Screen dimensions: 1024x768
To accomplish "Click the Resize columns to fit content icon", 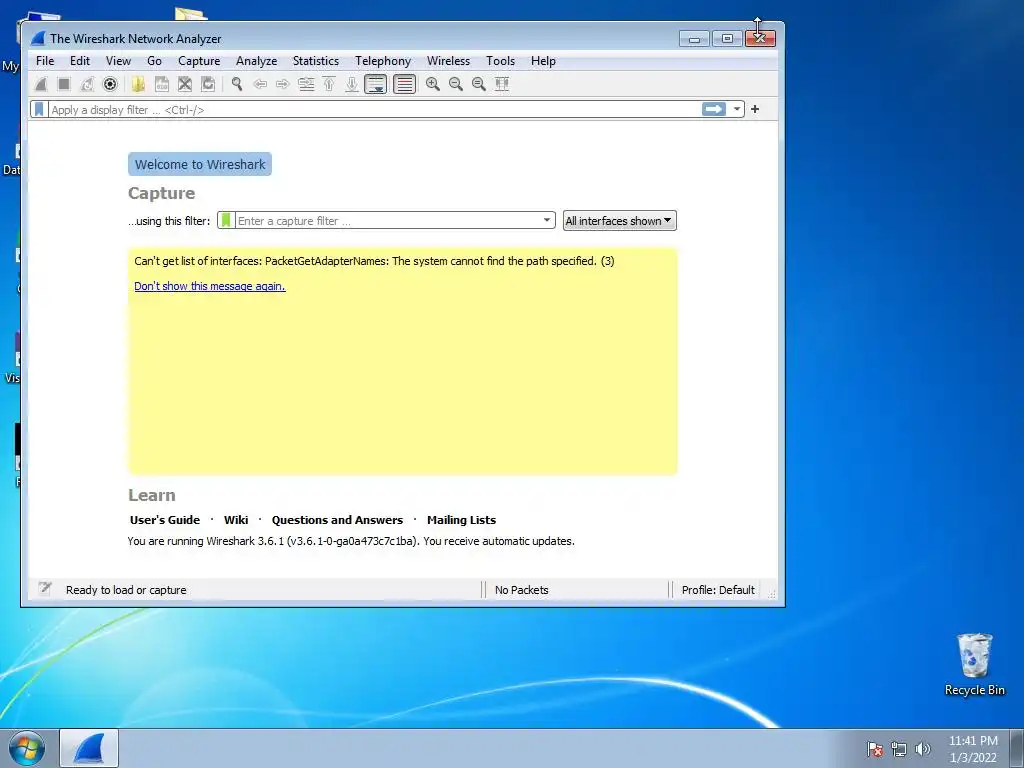I will click(502, 84).
